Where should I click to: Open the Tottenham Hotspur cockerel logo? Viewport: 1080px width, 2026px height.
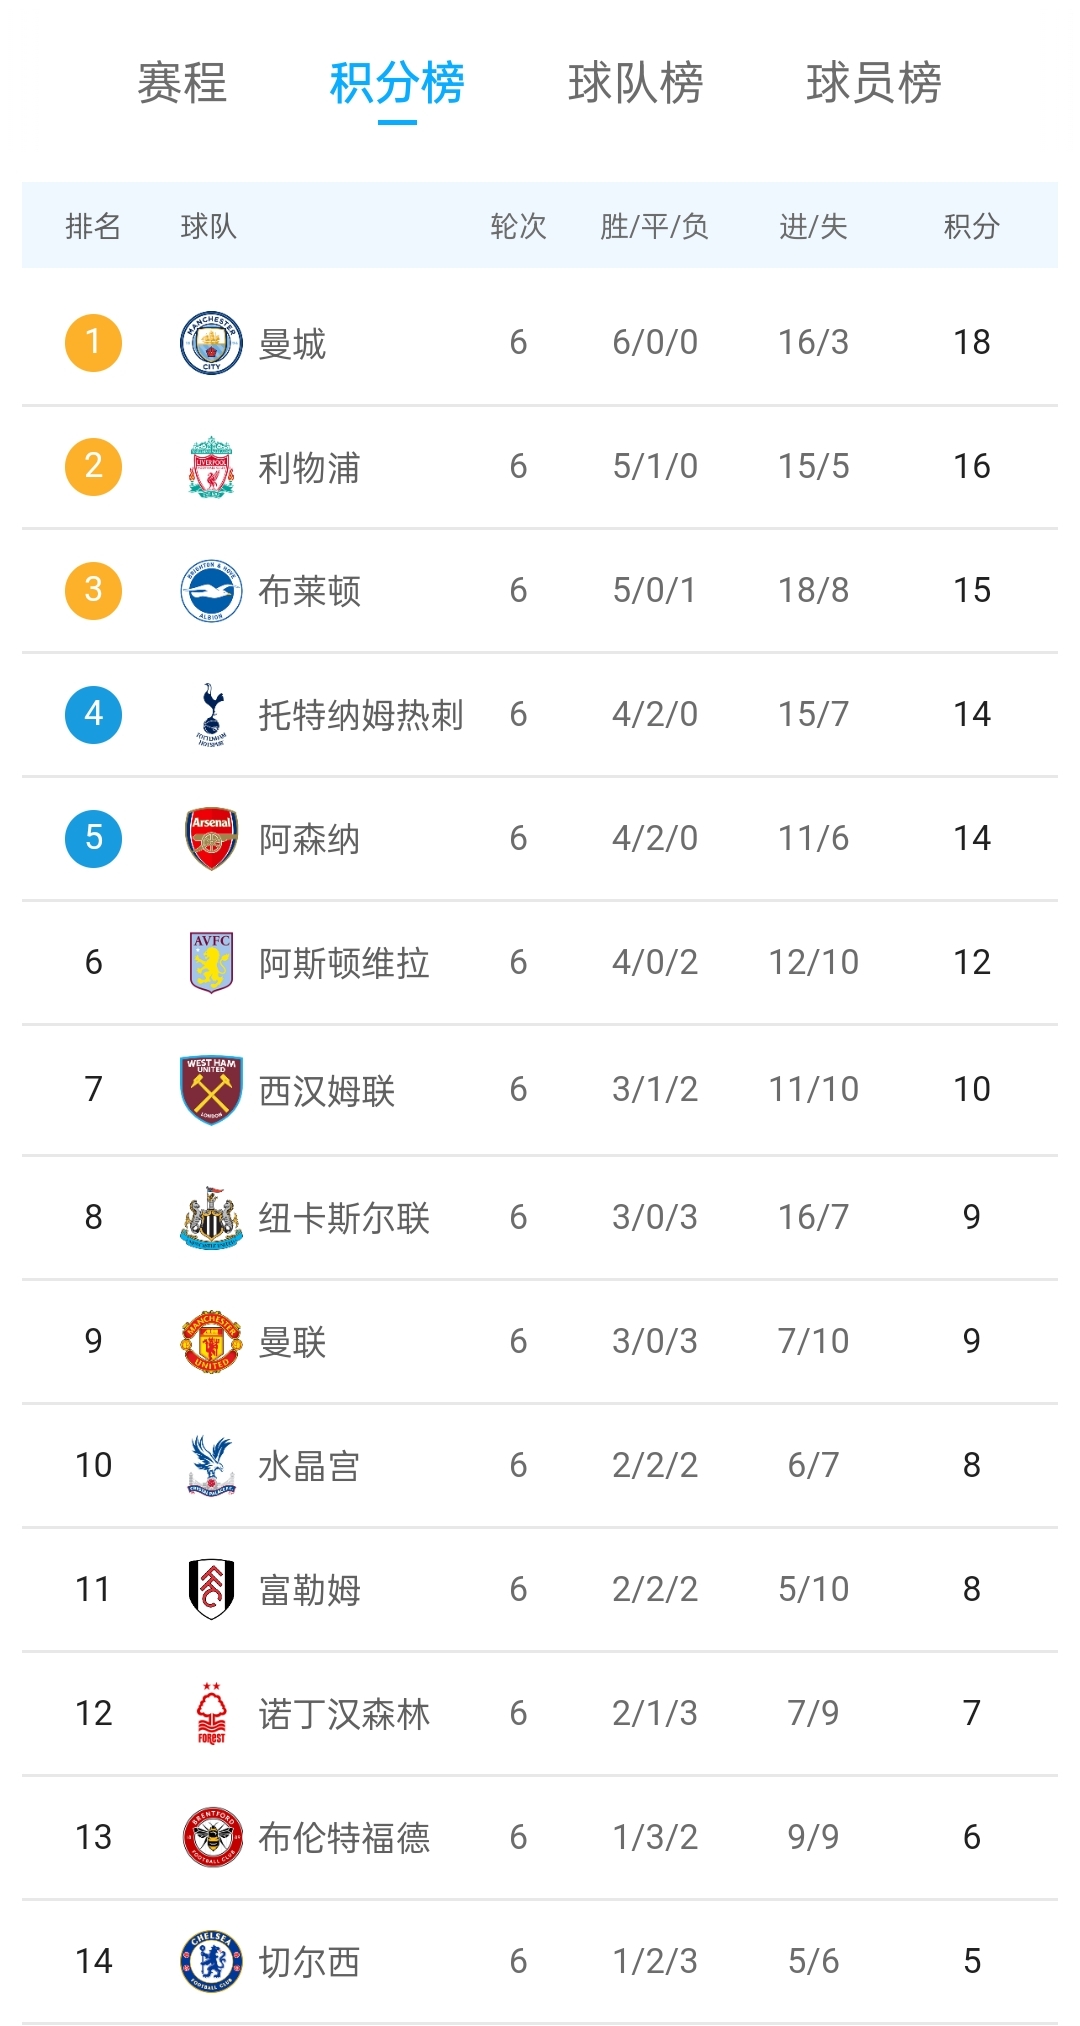click(x=211, y=715)
